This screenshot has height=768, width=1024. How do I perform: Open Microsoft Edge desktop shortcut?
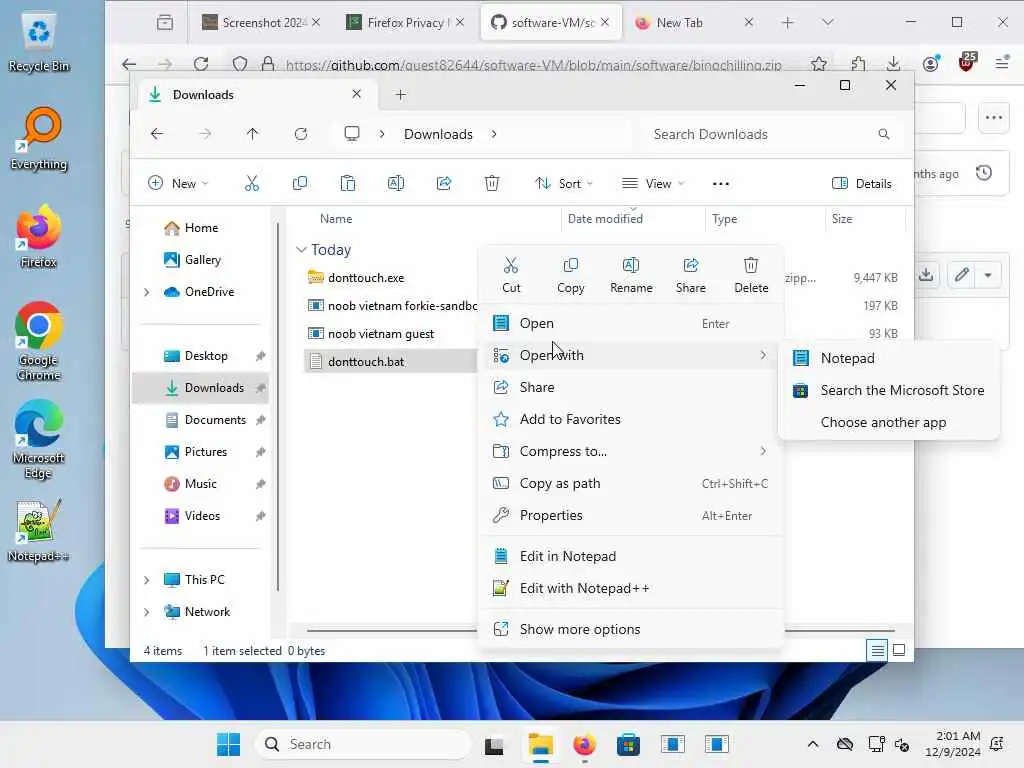[39, 440]
